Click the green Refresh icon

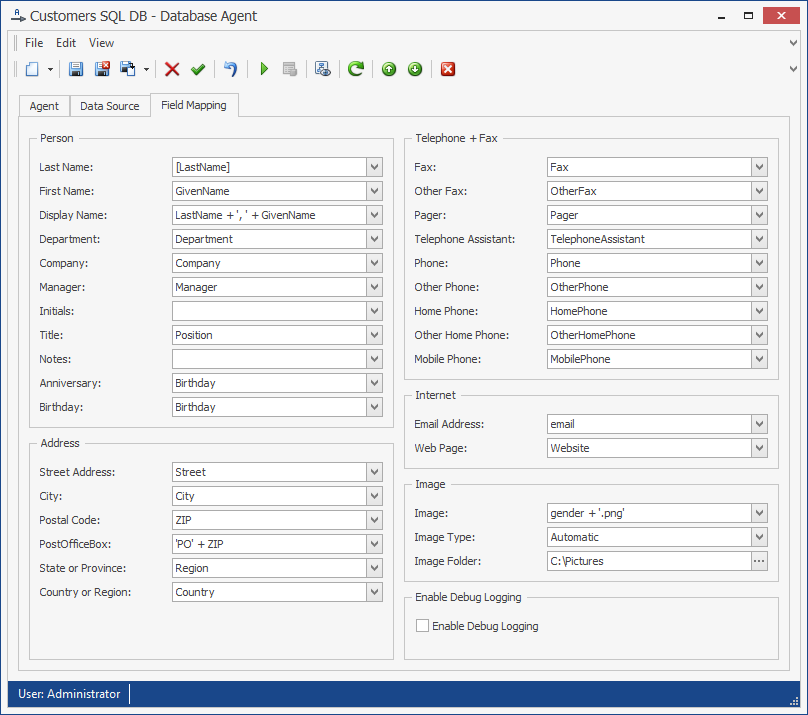356,69
